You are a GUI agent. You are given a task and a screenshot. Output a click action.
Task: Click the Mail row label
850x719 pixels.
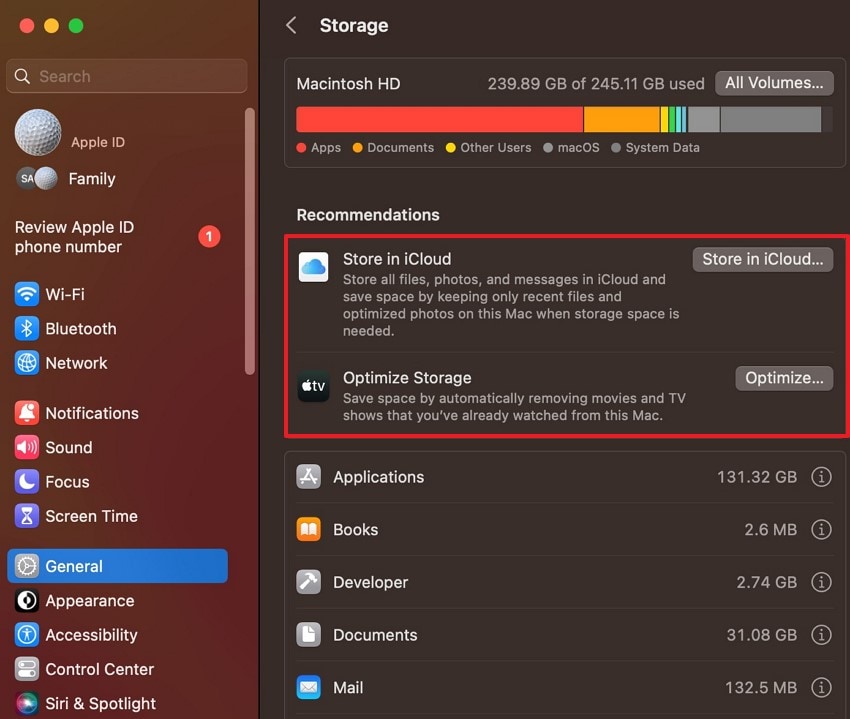pyautogui.click(x=348, y=688)
